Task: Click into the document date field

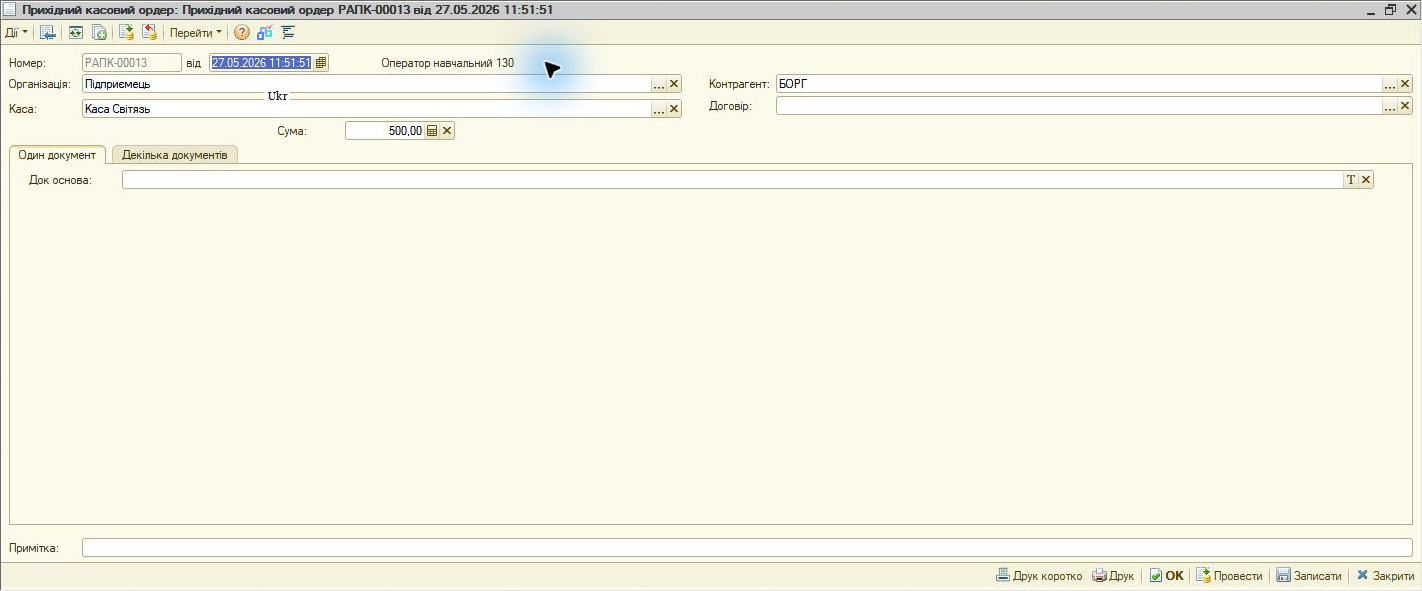Action: 262,62
